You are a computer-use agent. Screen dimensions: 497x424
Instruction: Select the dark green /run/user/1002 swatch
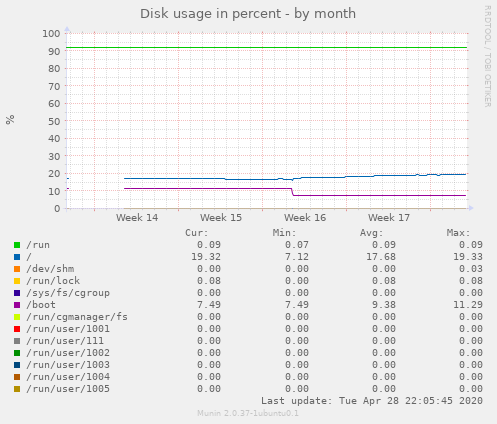point(17,353)
